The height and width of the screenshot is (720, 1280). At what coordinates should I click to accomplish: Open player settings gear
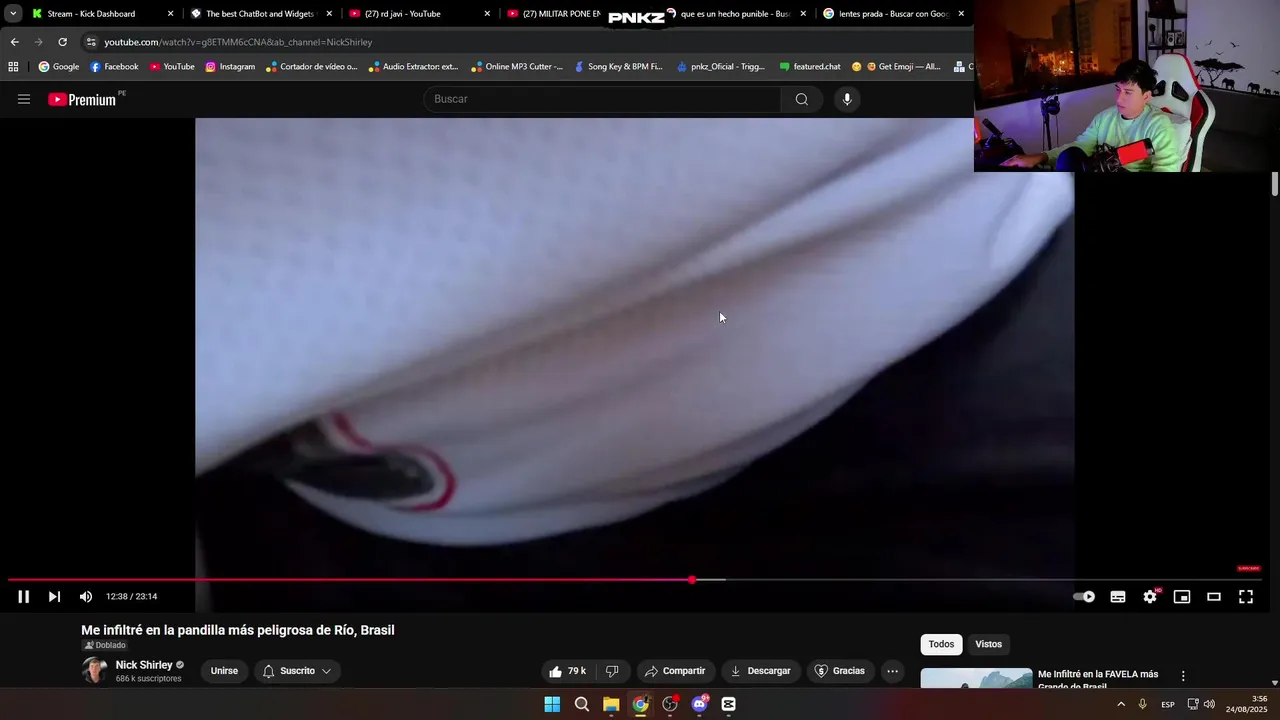click(1150, 597)
